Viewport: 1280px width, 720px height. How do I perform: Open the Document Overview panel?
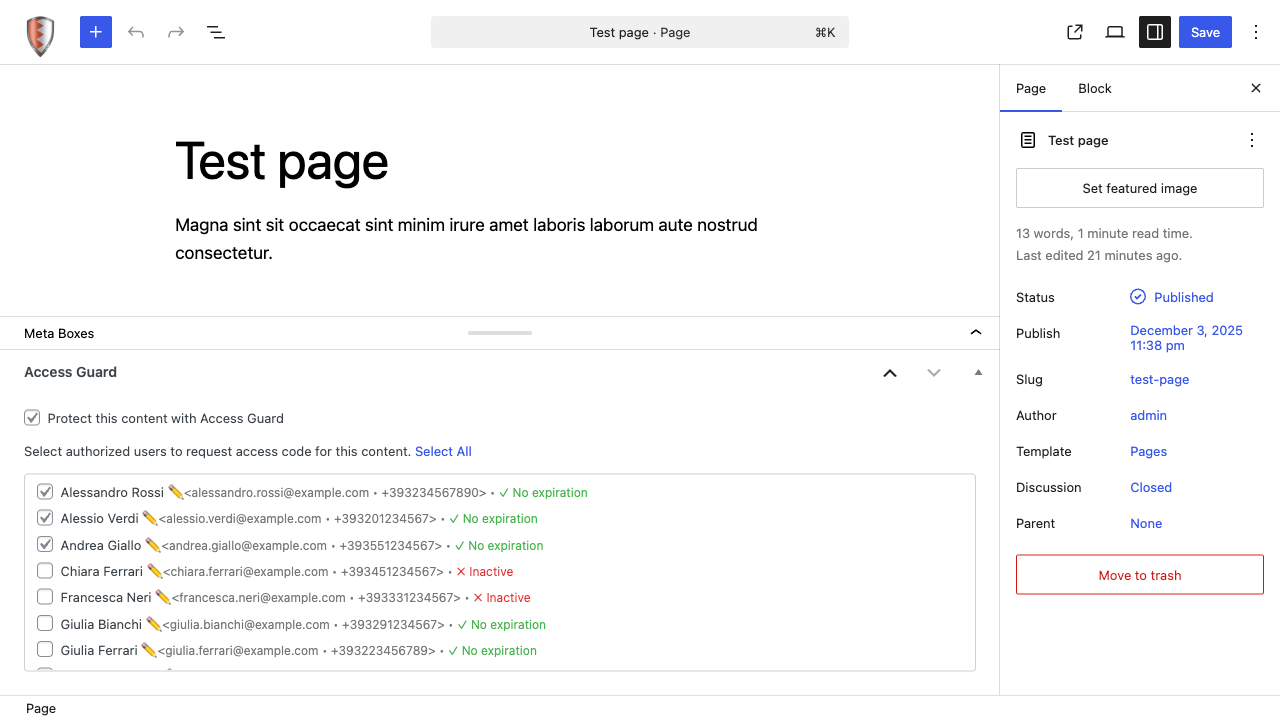[215, 32]
